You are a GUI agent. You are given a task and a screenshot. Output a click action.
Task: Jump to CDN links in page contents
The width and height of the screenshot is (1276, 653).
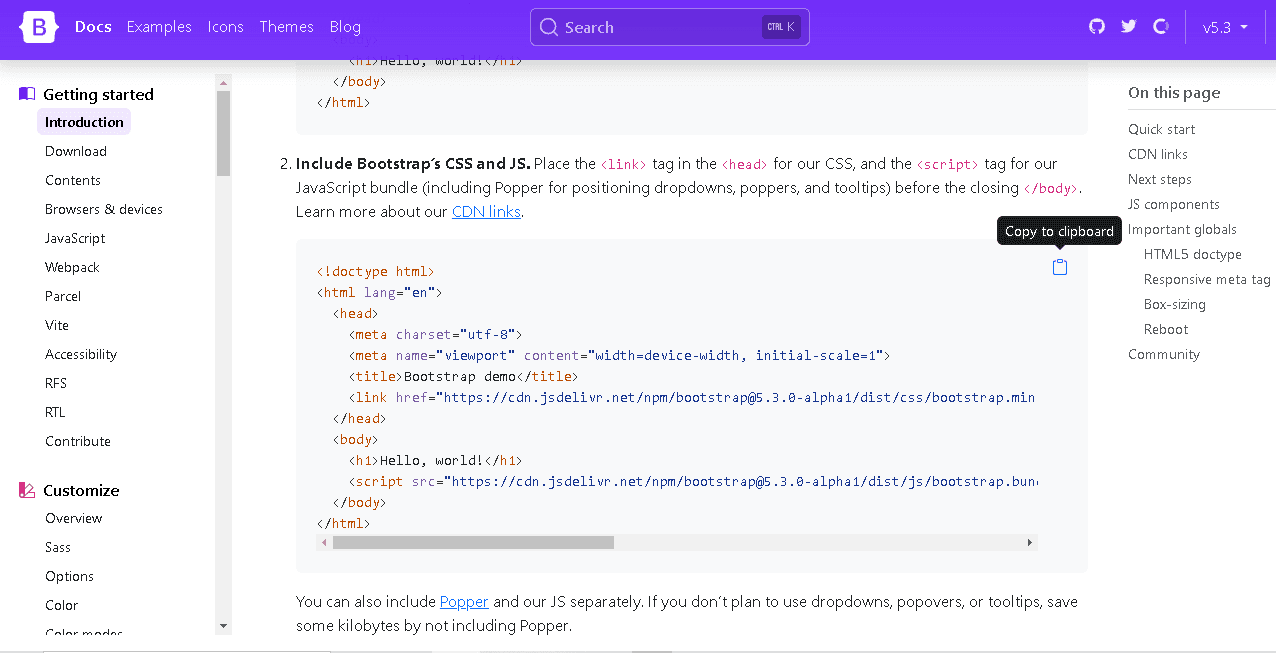pyautogui.click(x=1158, y=154)
